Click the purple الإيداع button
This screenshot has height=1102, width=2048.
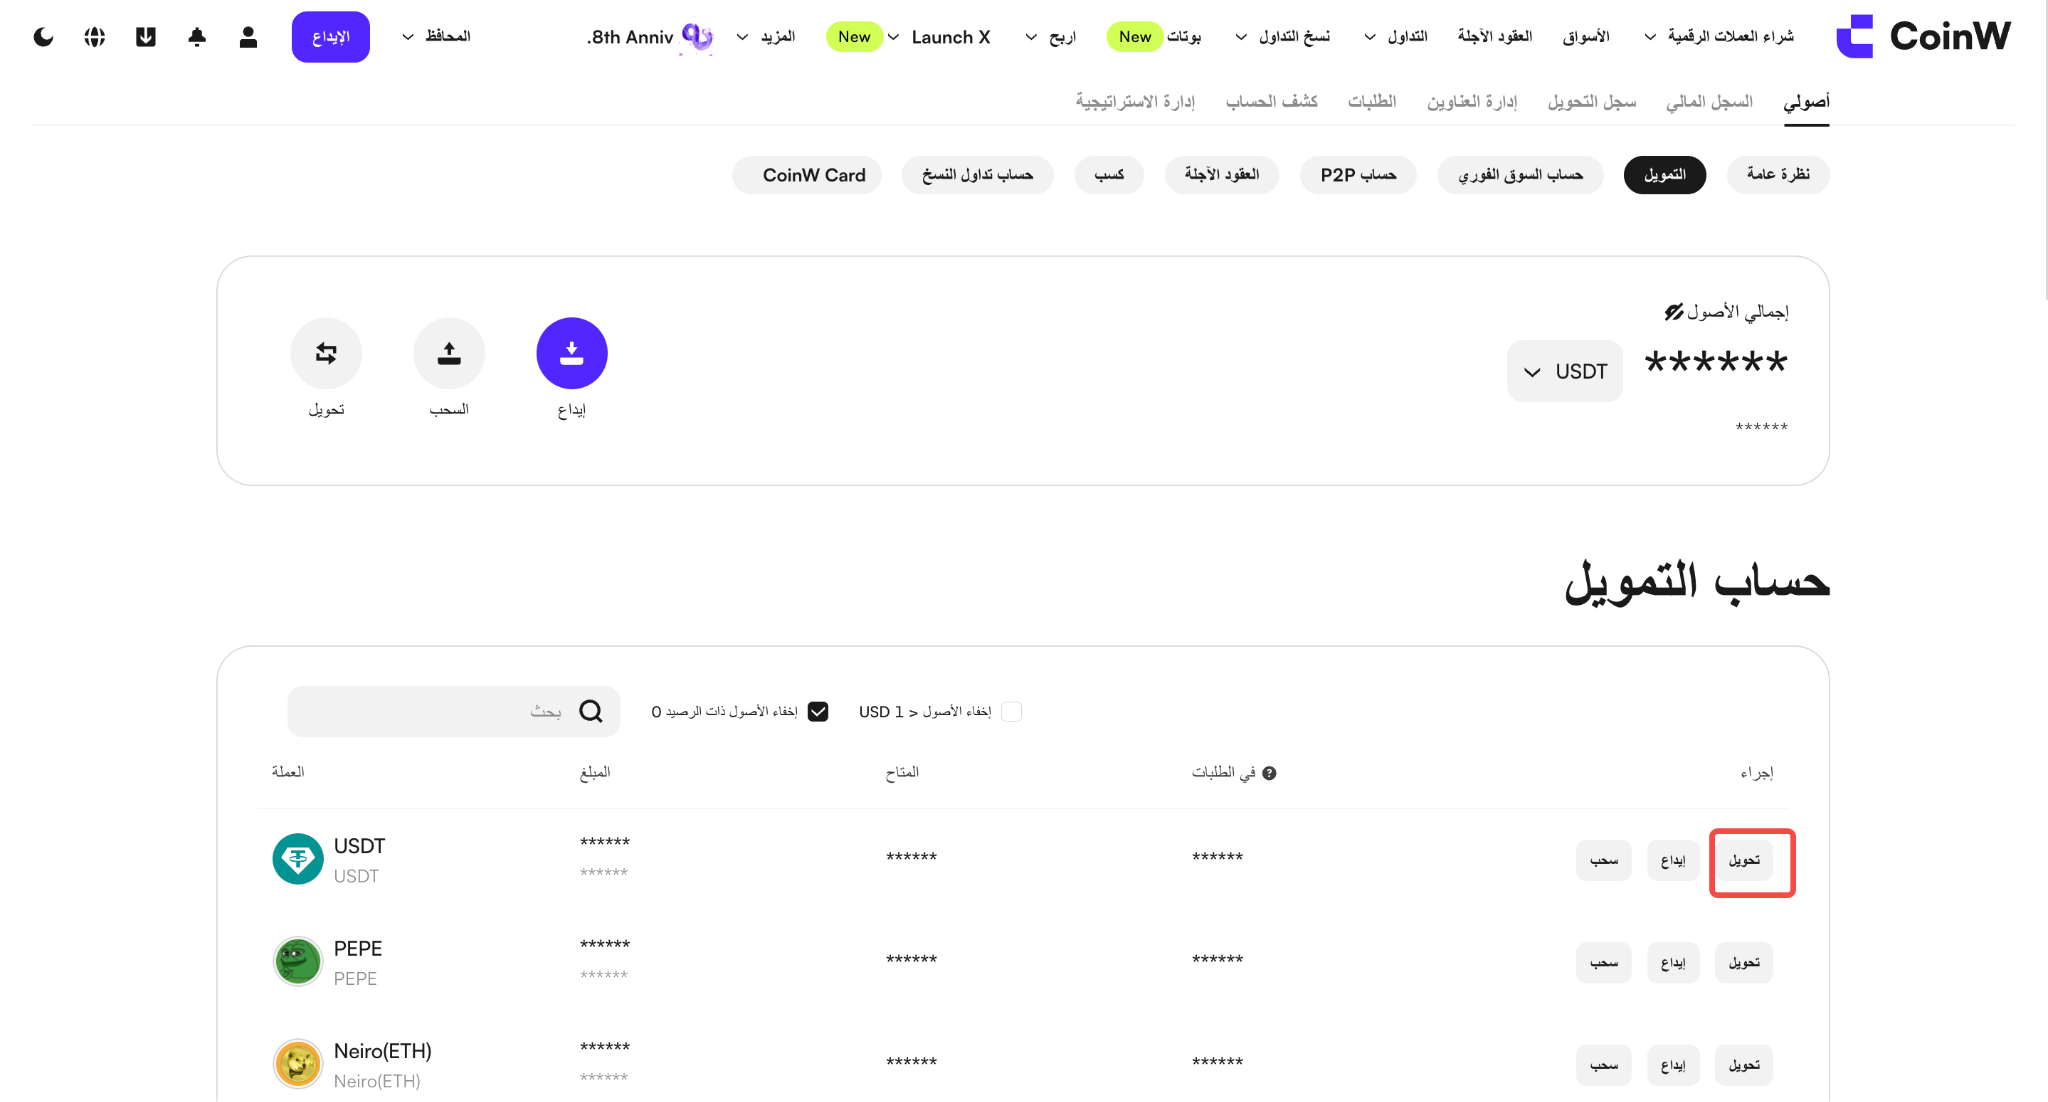pyautogui.click(x=331, y=37)
